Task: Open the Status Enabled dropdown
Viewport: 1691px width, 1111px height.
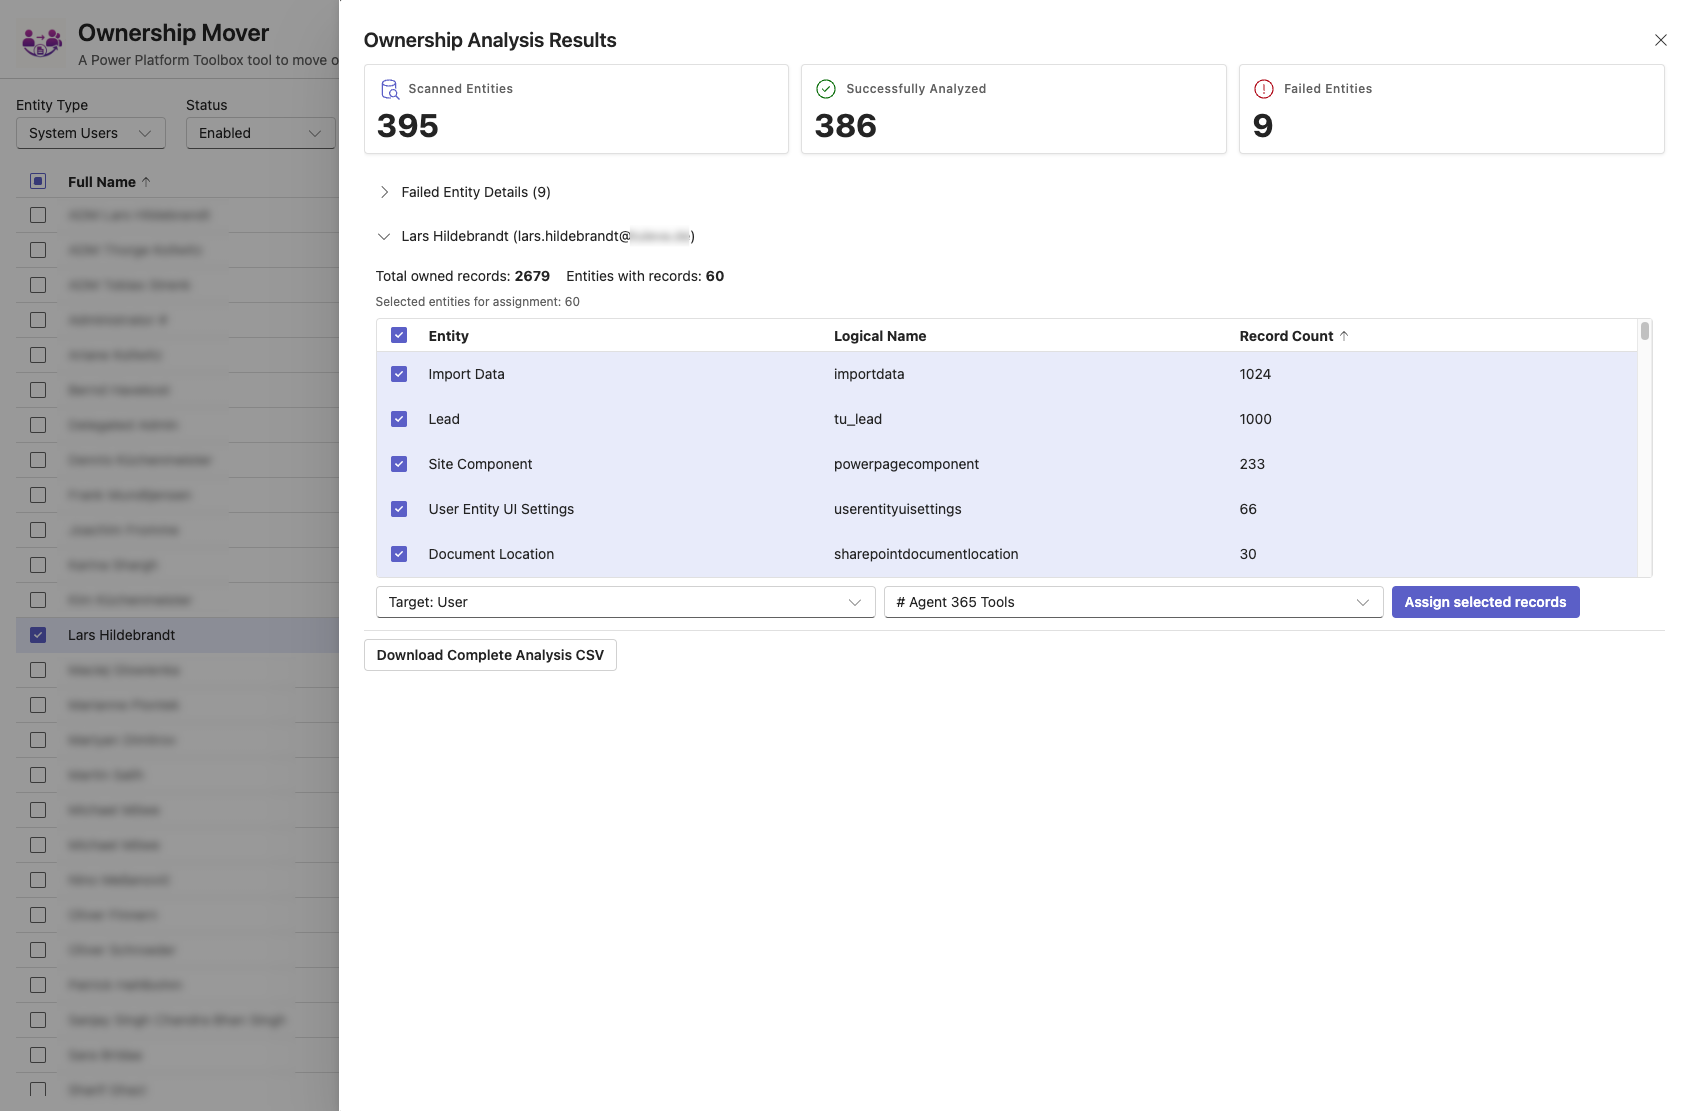Action: [260, 133]
